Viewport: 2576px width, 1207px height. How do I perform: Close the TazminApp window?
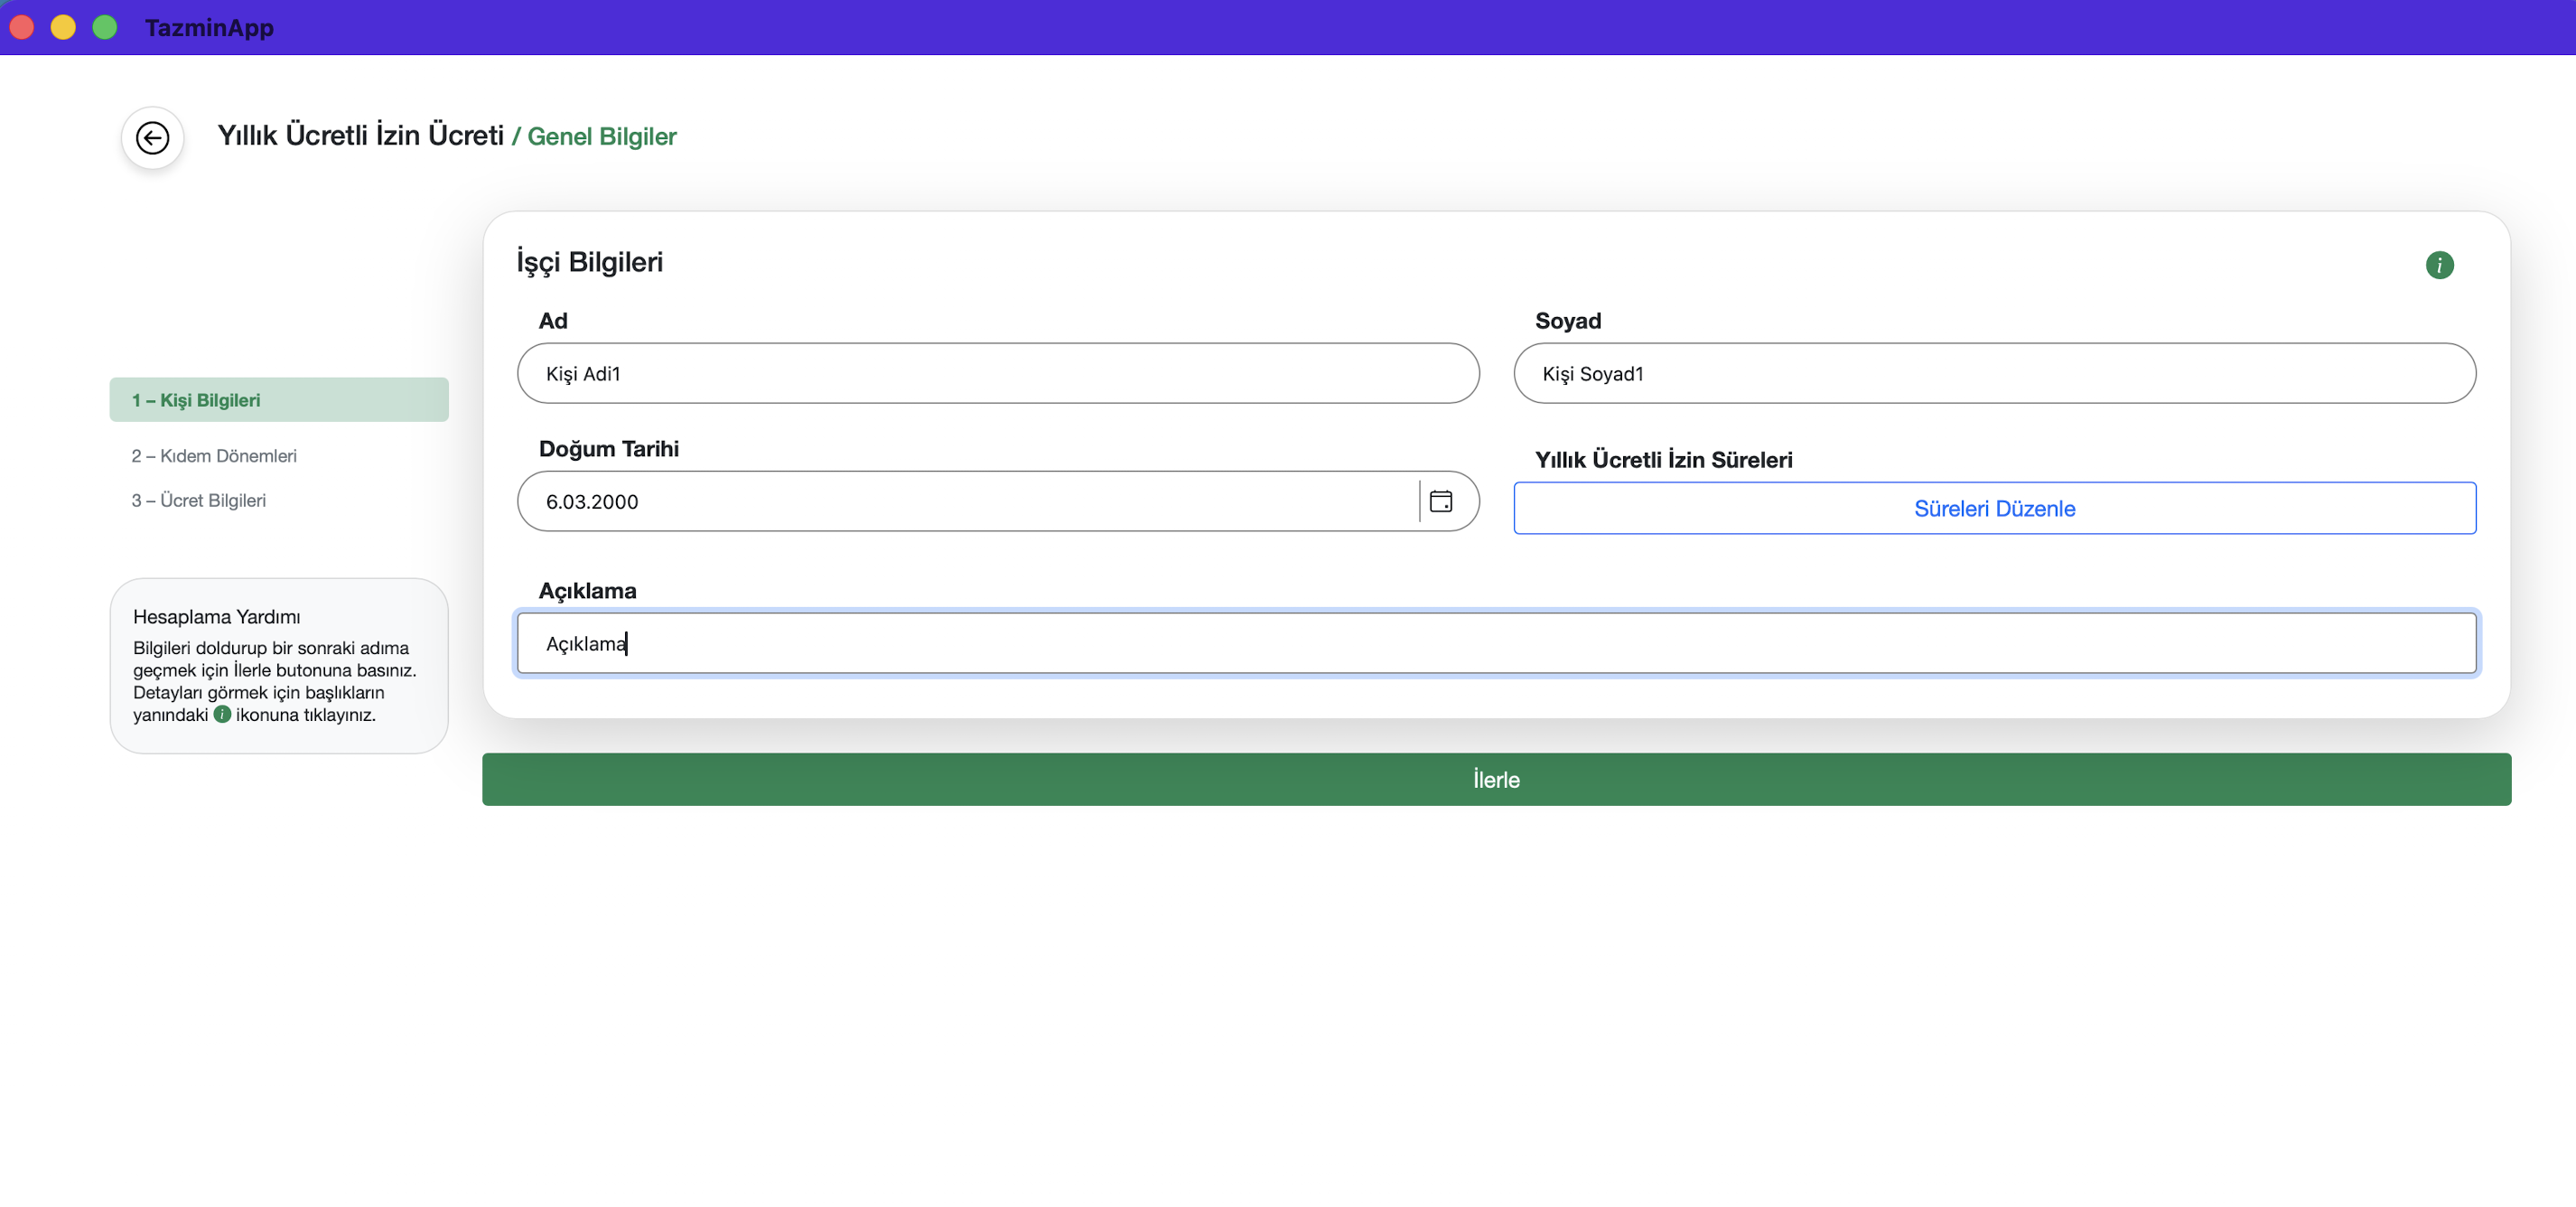coord(22,27)
